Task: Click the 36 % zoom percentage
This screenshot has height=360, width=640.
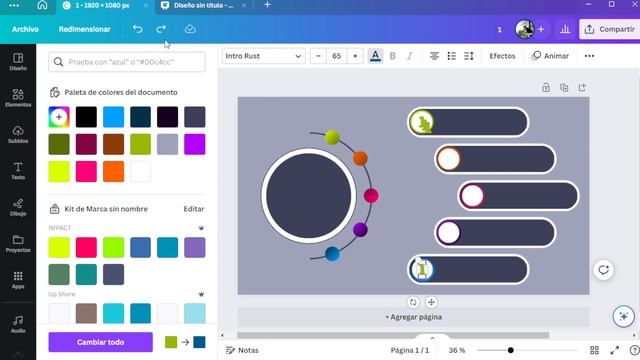Action: coord(457,350)
